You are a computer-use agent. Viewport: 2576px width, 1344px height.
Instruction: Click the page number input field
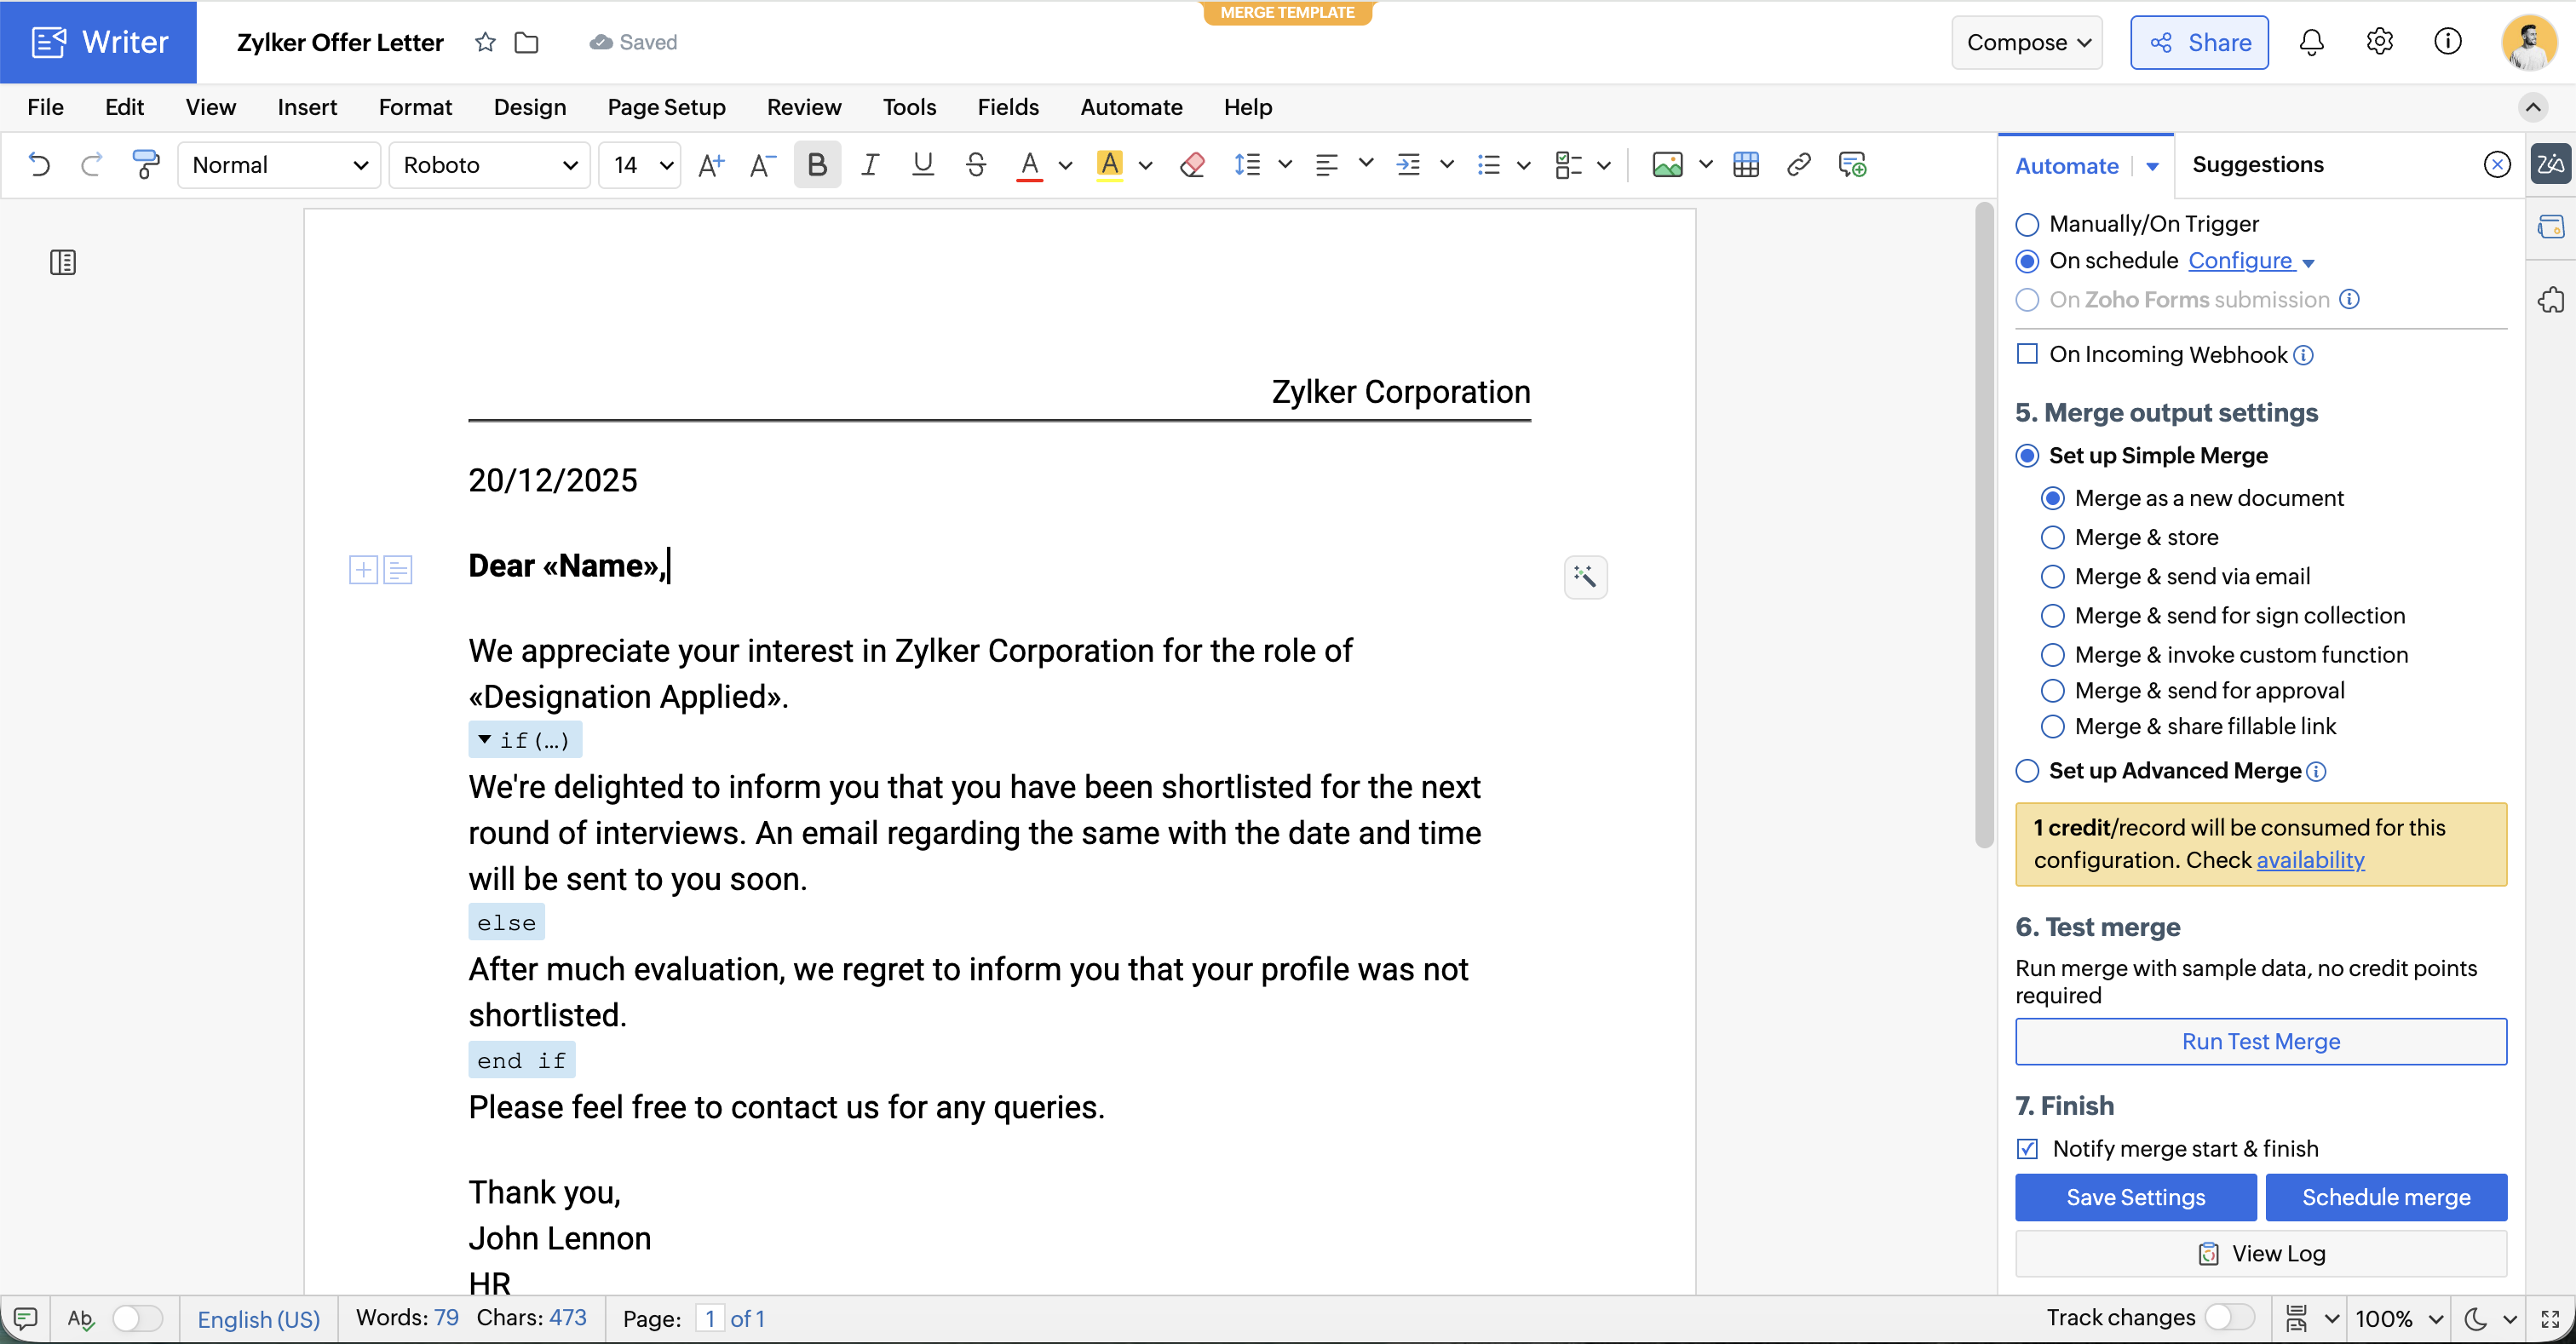(709, 1318)
